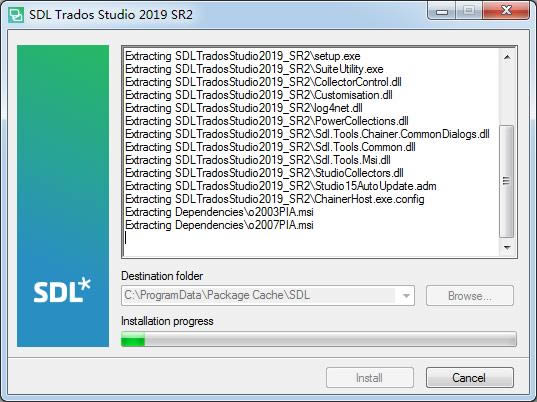The width and height of the screenshot is (537, 402).
Task: Close the SDL Trados Studio installer window
Action: pos(507,10)
